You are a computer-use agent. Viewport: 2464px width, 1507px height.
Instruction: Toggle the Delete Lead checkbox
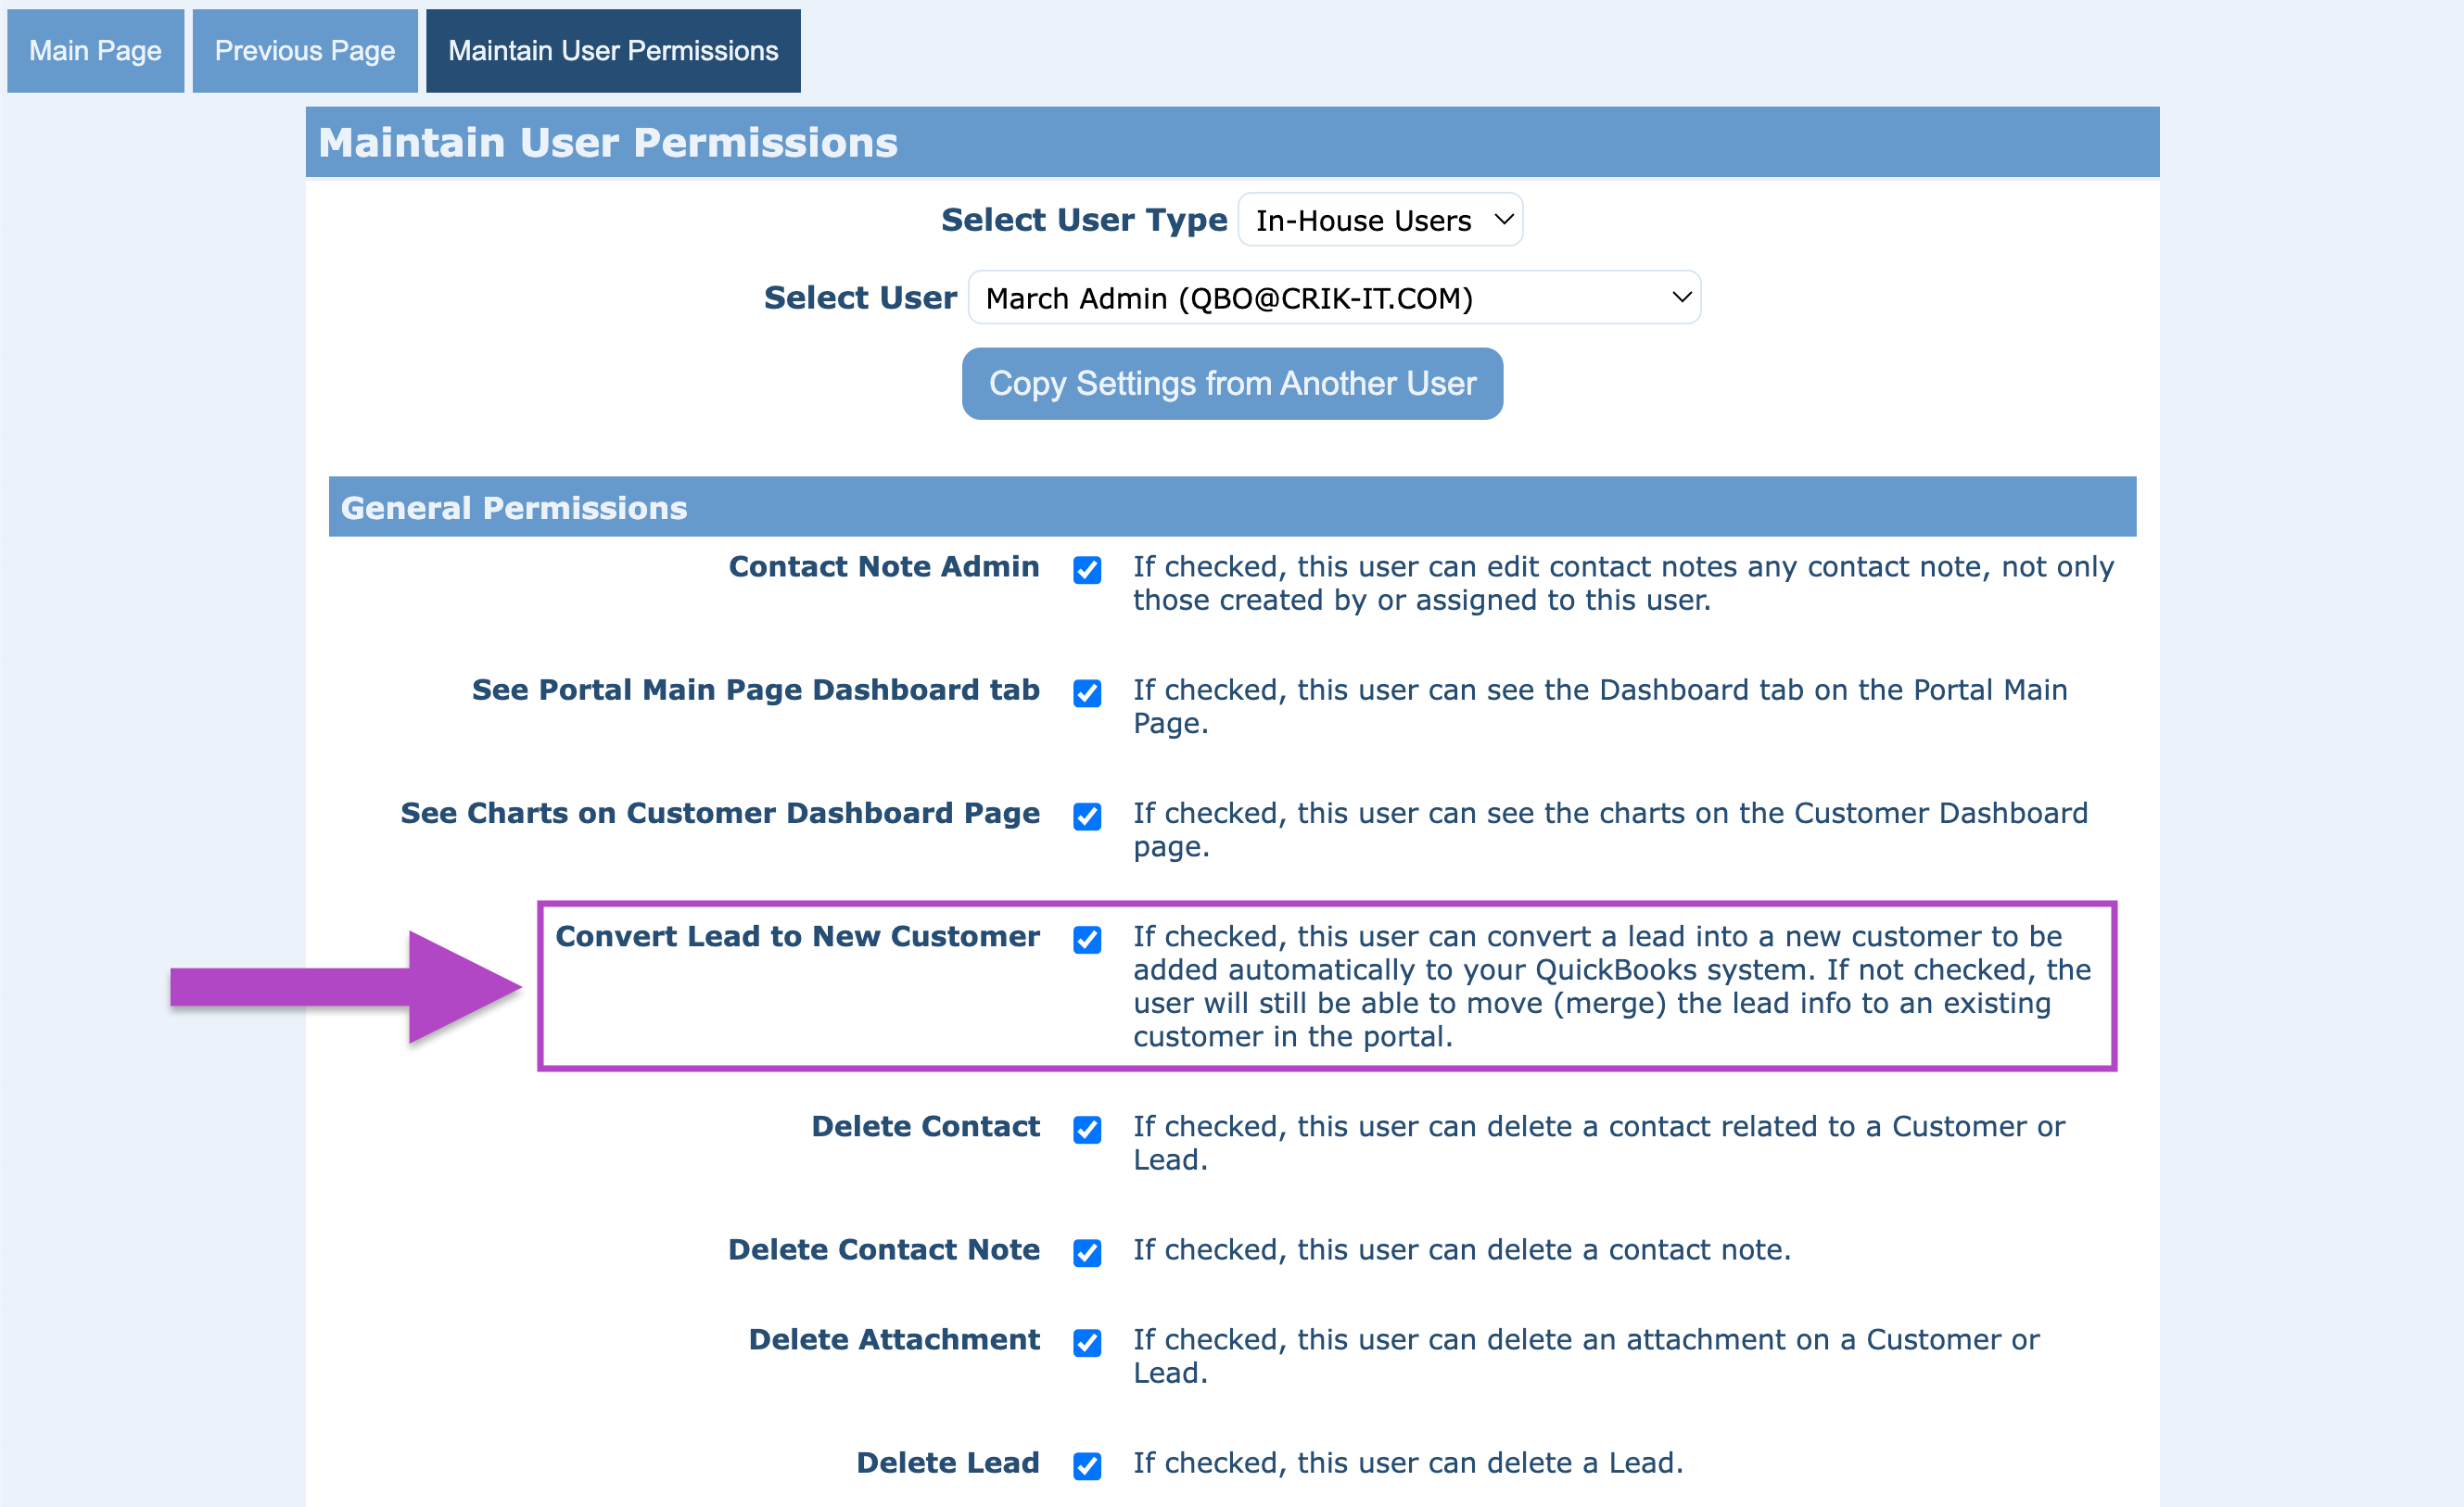pyautogui.click(x=1087, y=1465)
